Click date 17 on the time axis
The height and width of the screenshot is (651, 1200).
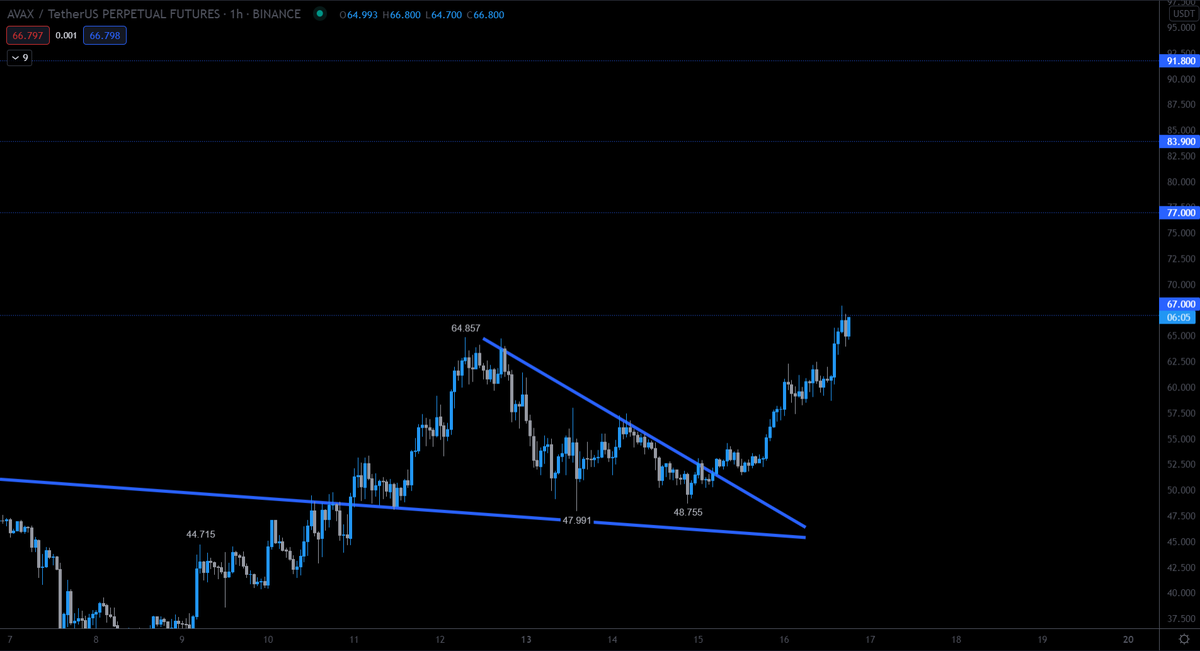point(870,639)
